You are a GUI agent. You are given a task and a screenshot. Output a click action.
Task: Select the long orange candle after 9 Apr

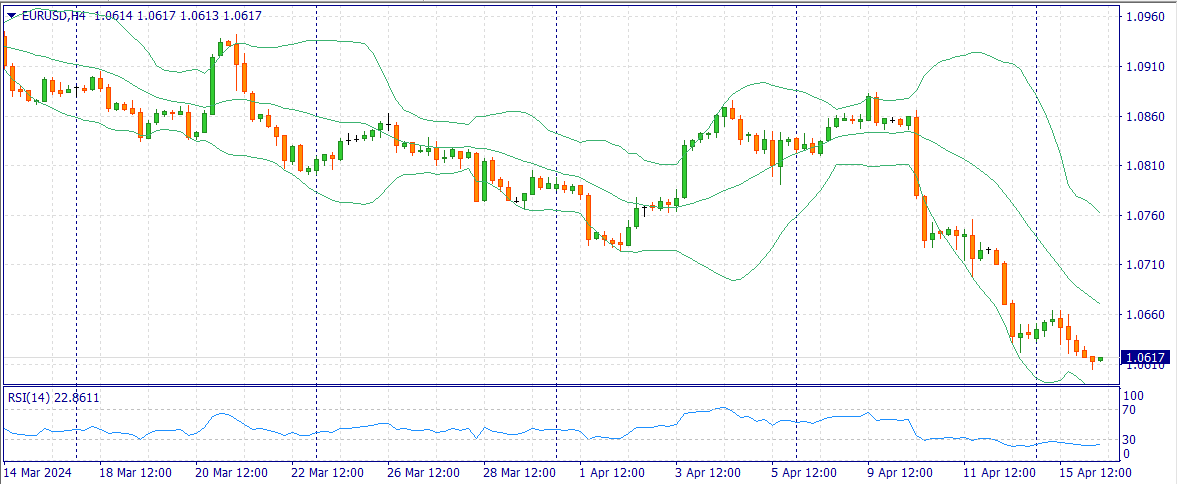(x=916, y=155)
